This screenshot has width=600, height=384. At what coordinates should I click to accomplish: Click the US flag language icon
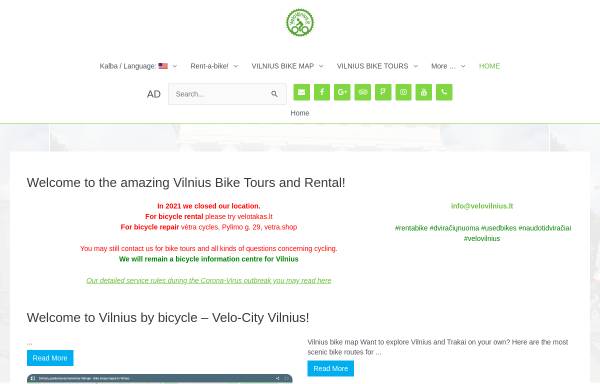(x=163, y=66)
